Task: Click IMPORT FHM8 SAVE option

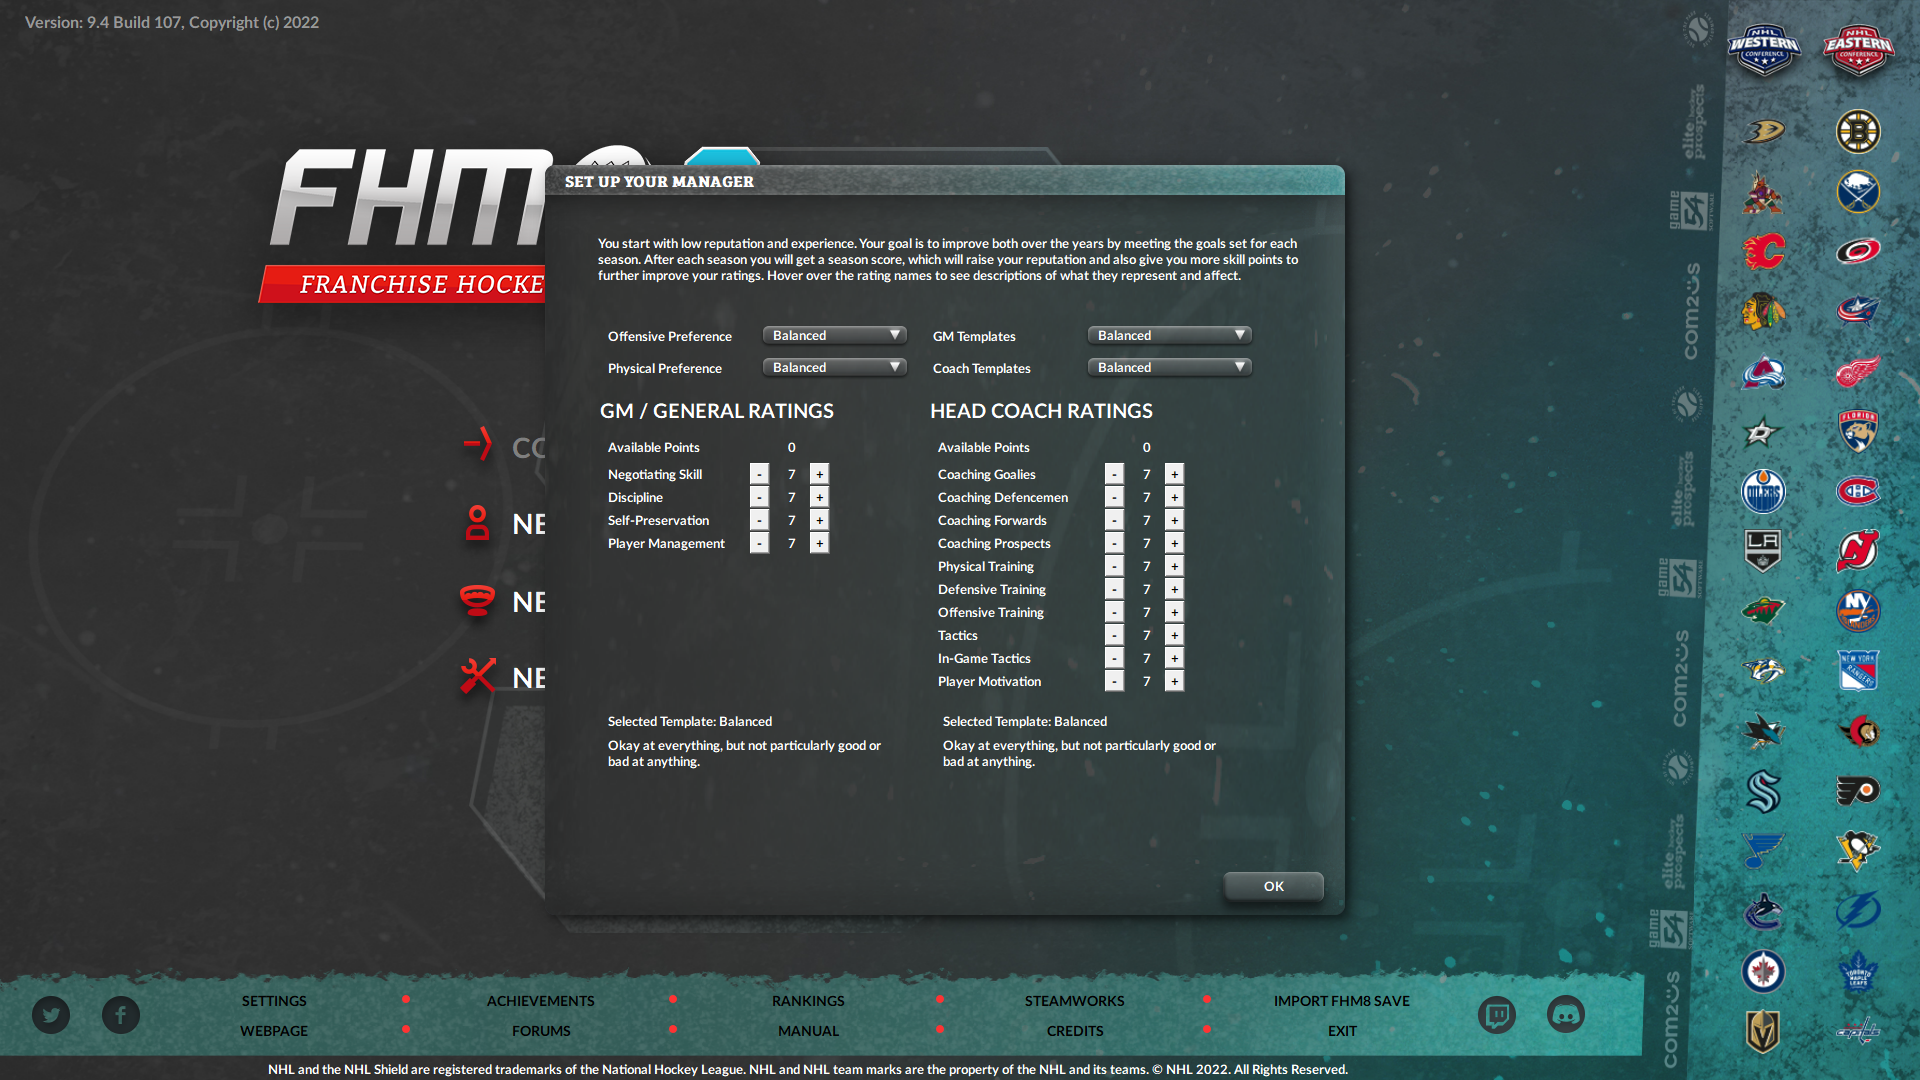Action: (x=1341, y=1001)
